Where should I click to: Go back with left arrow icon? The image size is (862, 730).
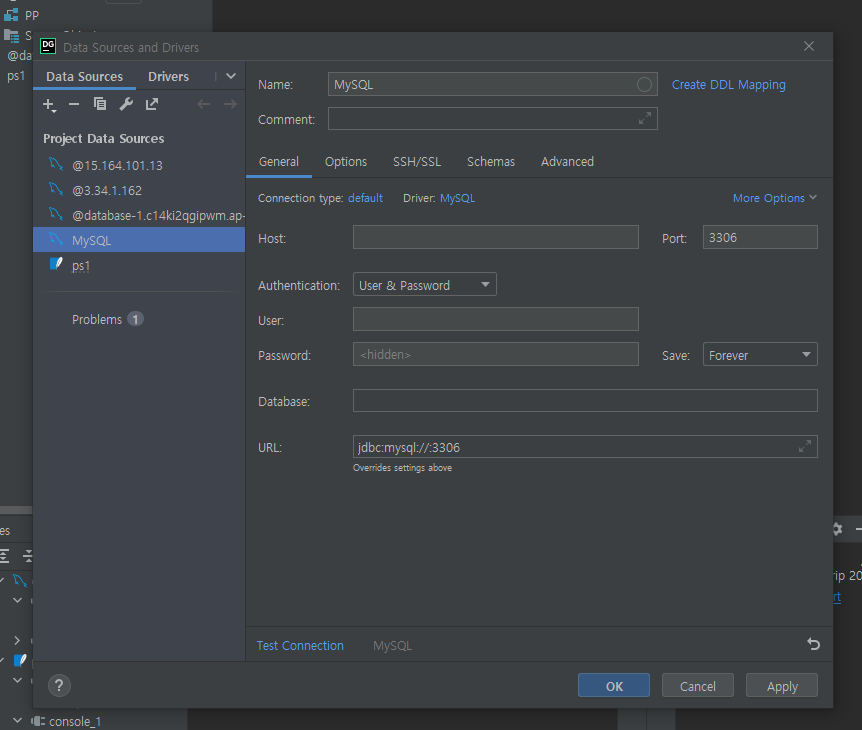(203, 104)
